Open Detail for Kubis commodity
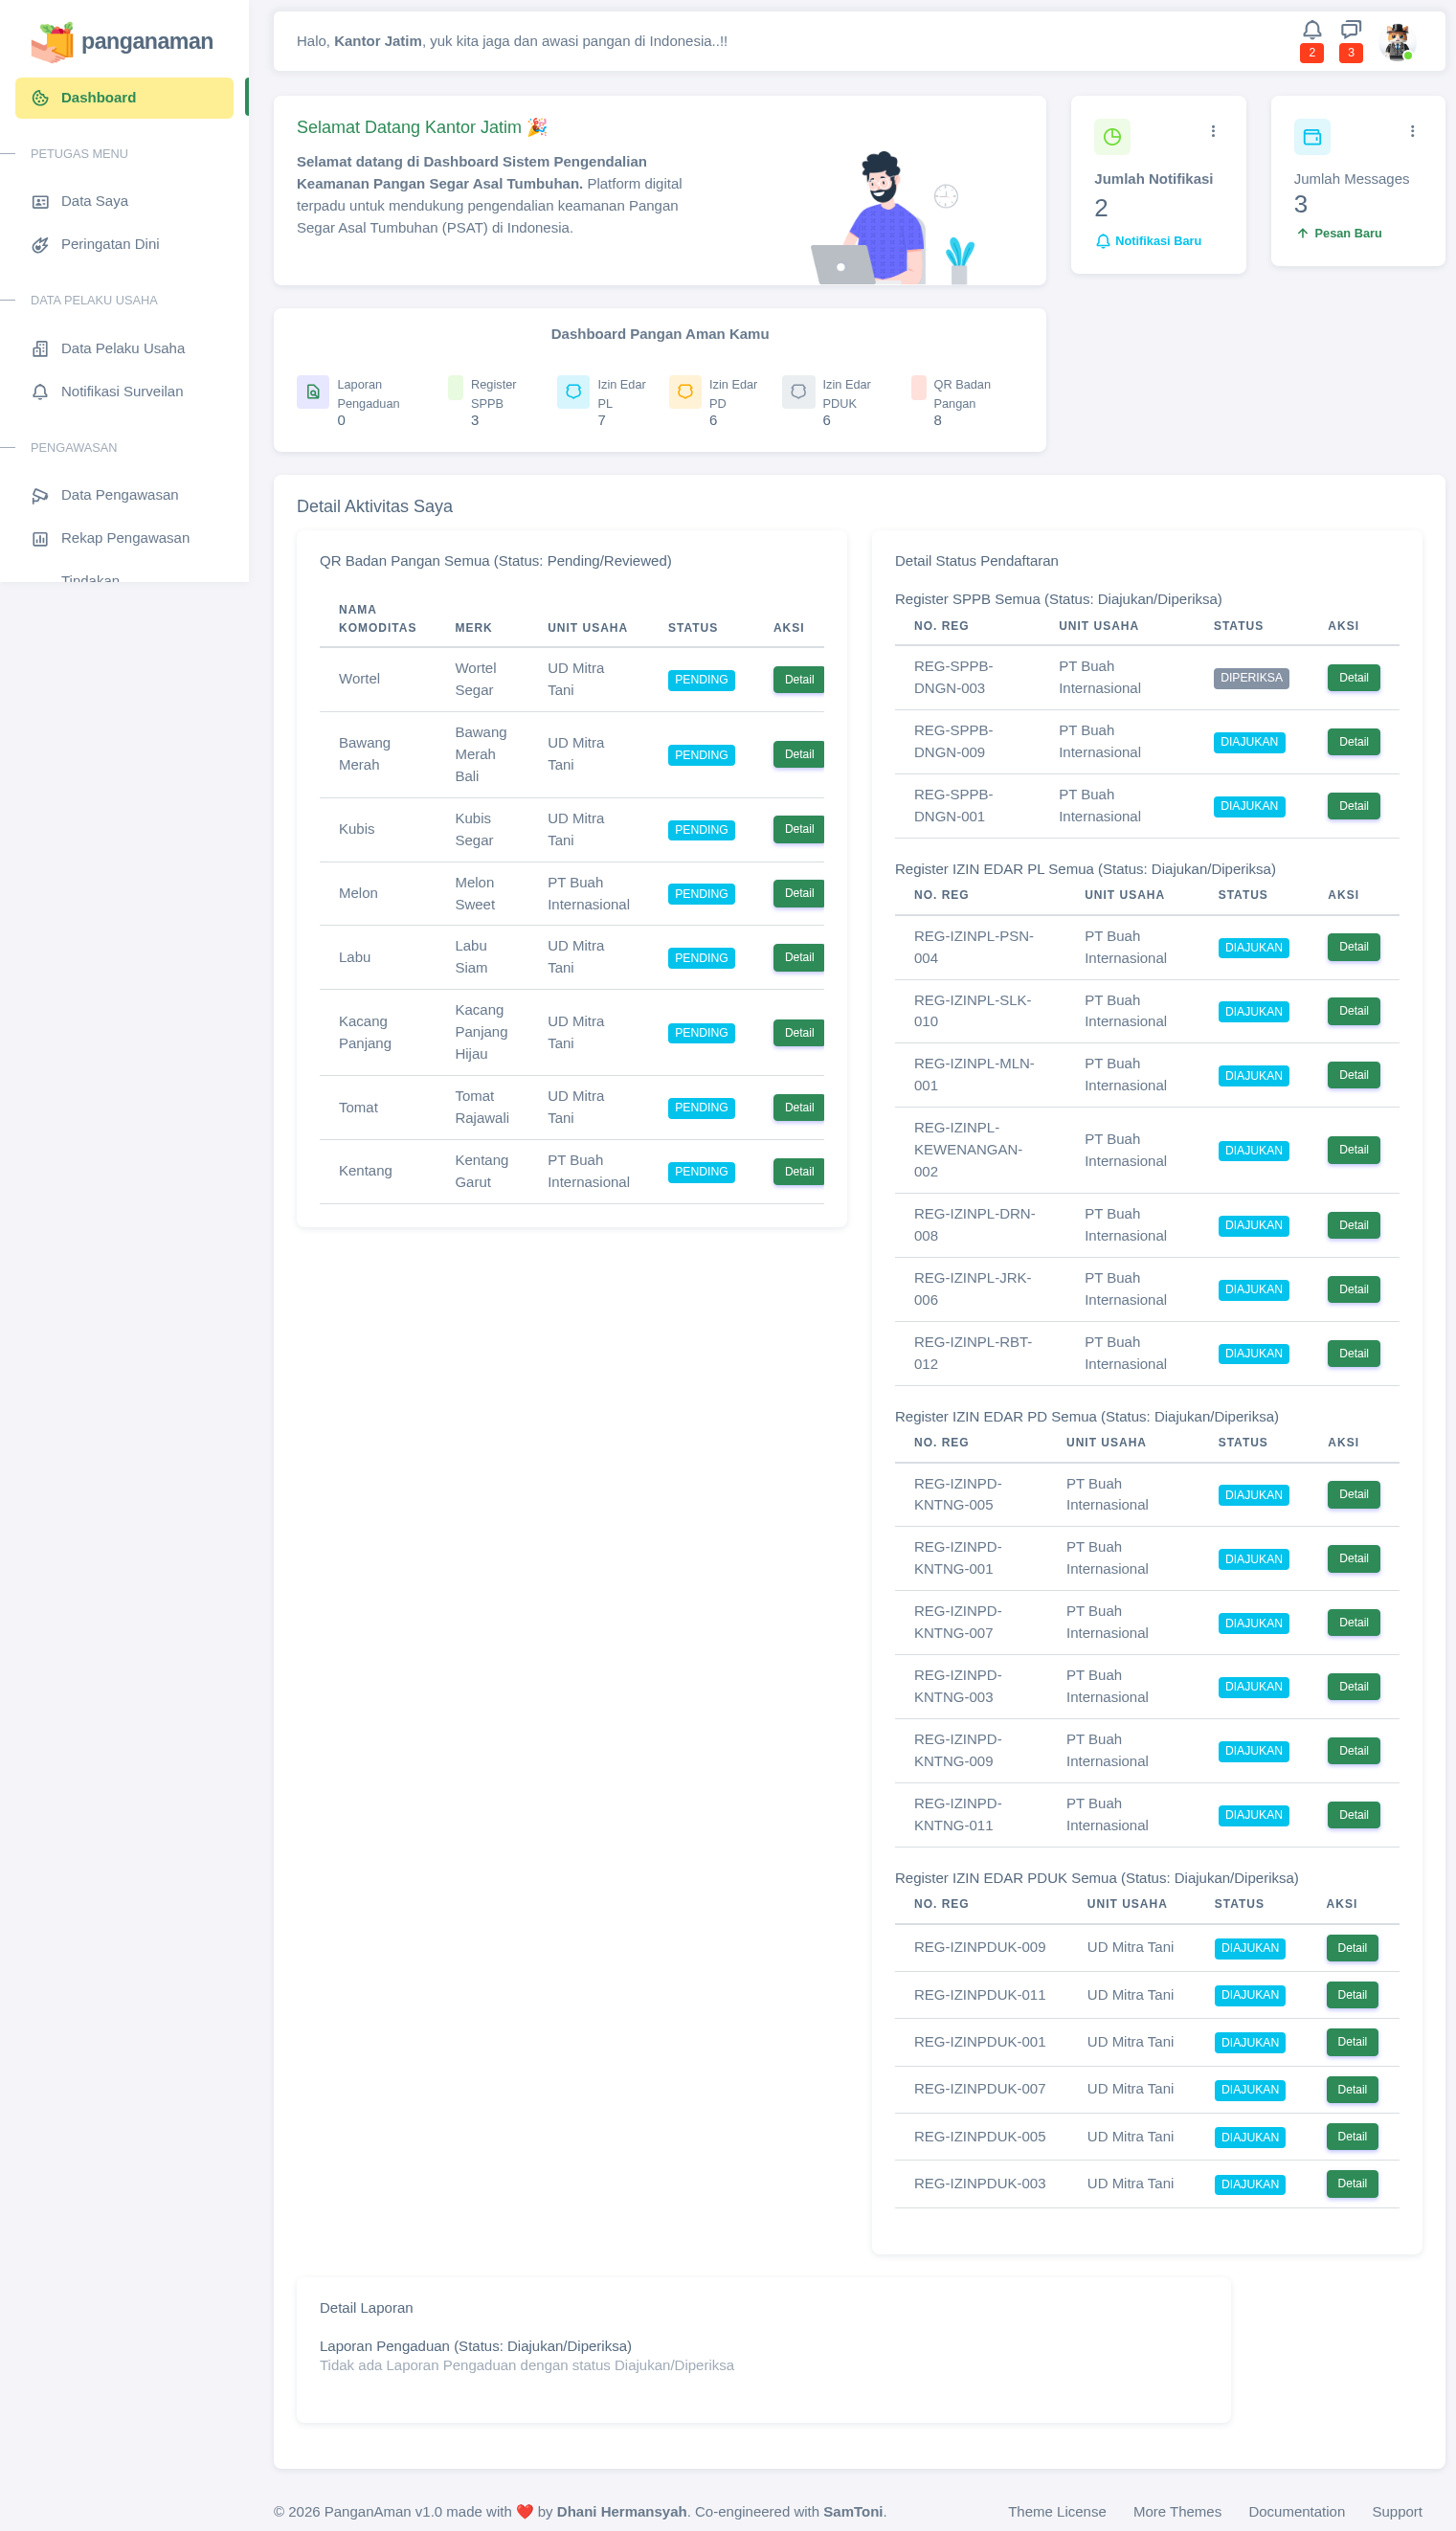The width and height of the screenshot is (1456, 2531). (x=798, y=830)
